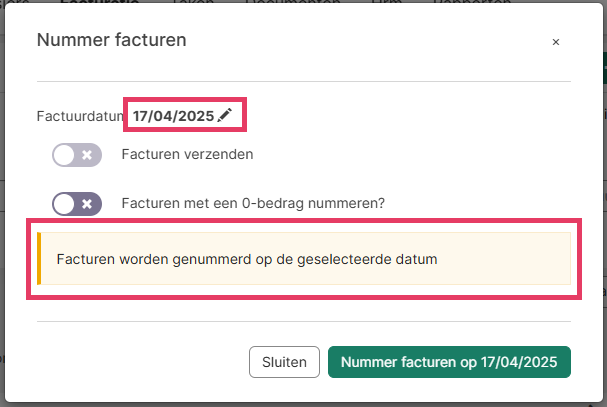Click the x knob on Facturen verzenden switch
This screenshot has height=407, width=607.
pyautogui.click(x=87, y=155)
